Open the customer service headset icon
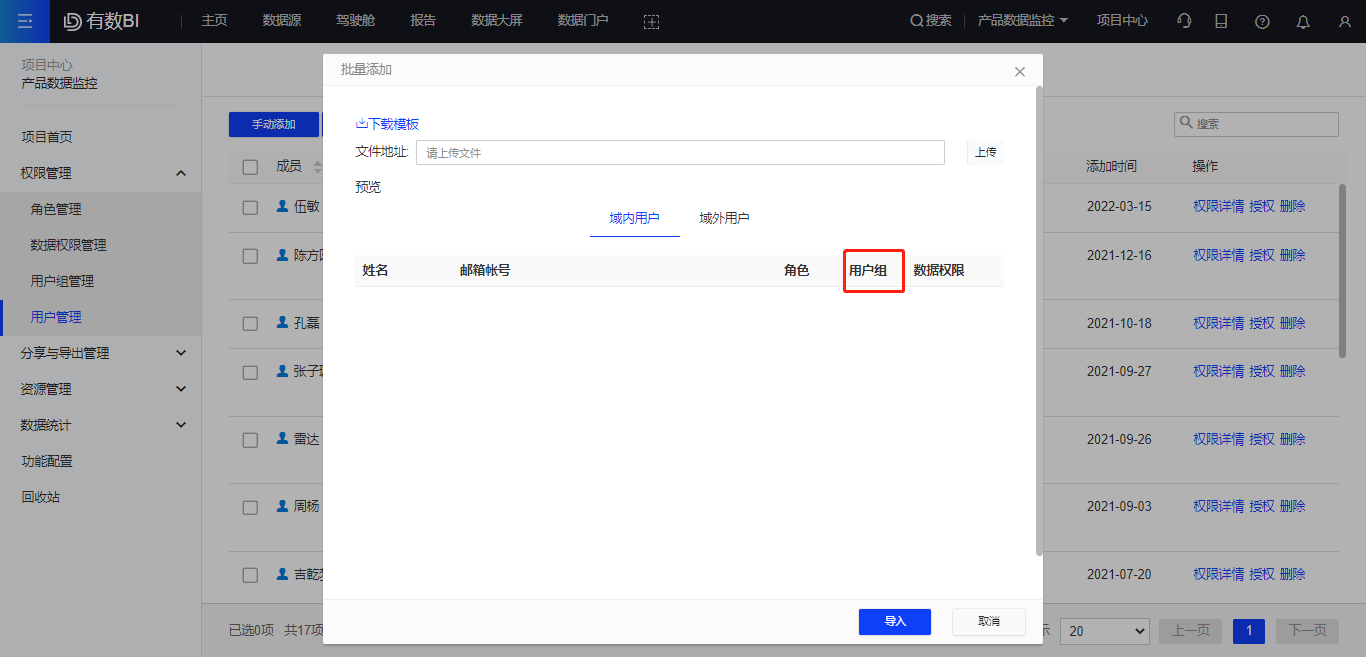This screenshot has height=657, width=1366. [x=1183, y=21]
